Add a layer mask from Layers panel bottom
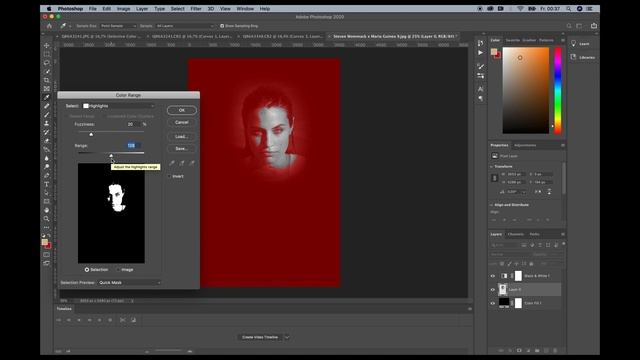The height and width of the screenshot is (360, 640). coord(519,350)
